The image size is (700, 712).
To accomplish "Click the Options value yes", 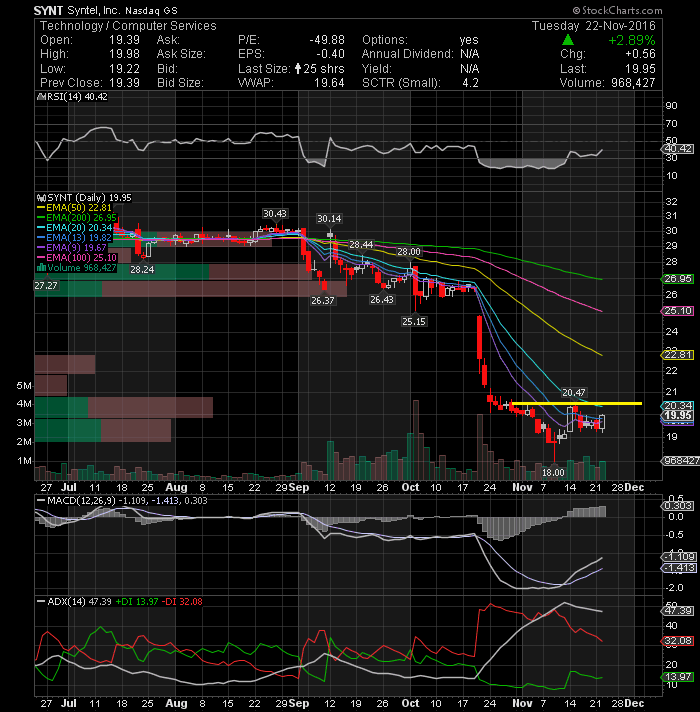I will [469, 40].
